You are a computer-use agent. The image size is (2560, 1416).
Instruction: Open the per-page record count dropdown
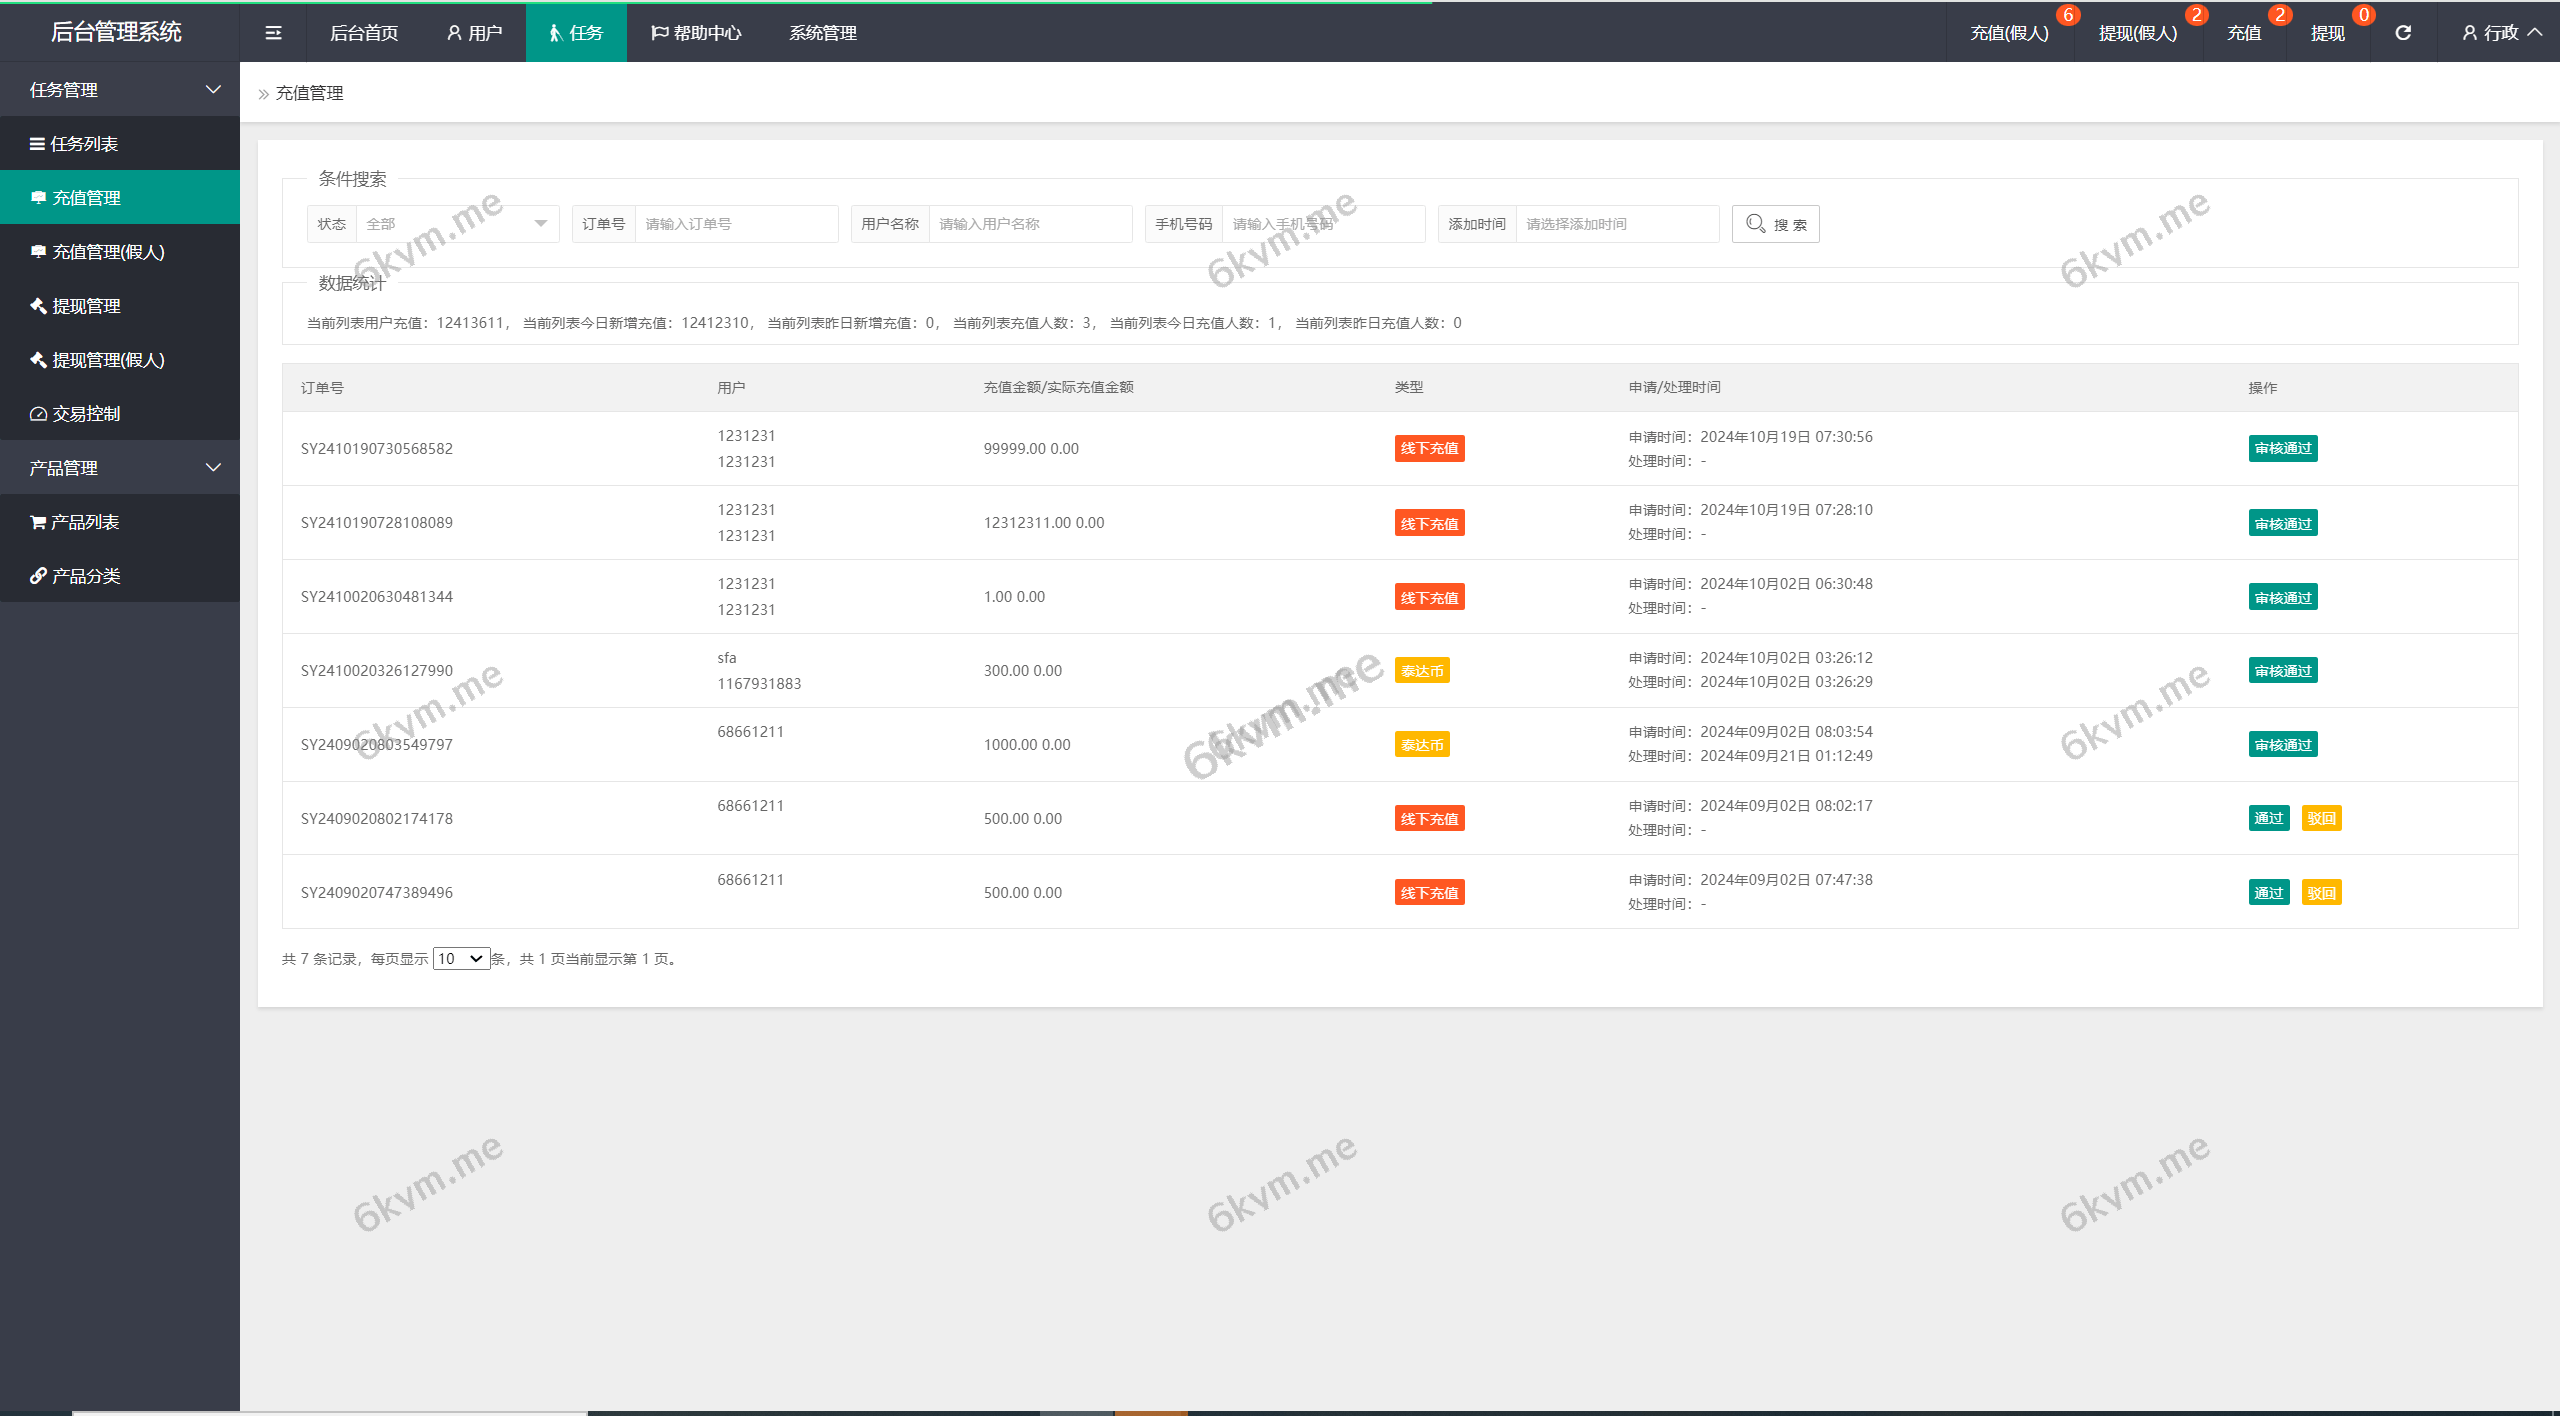(x=461, y=959)
